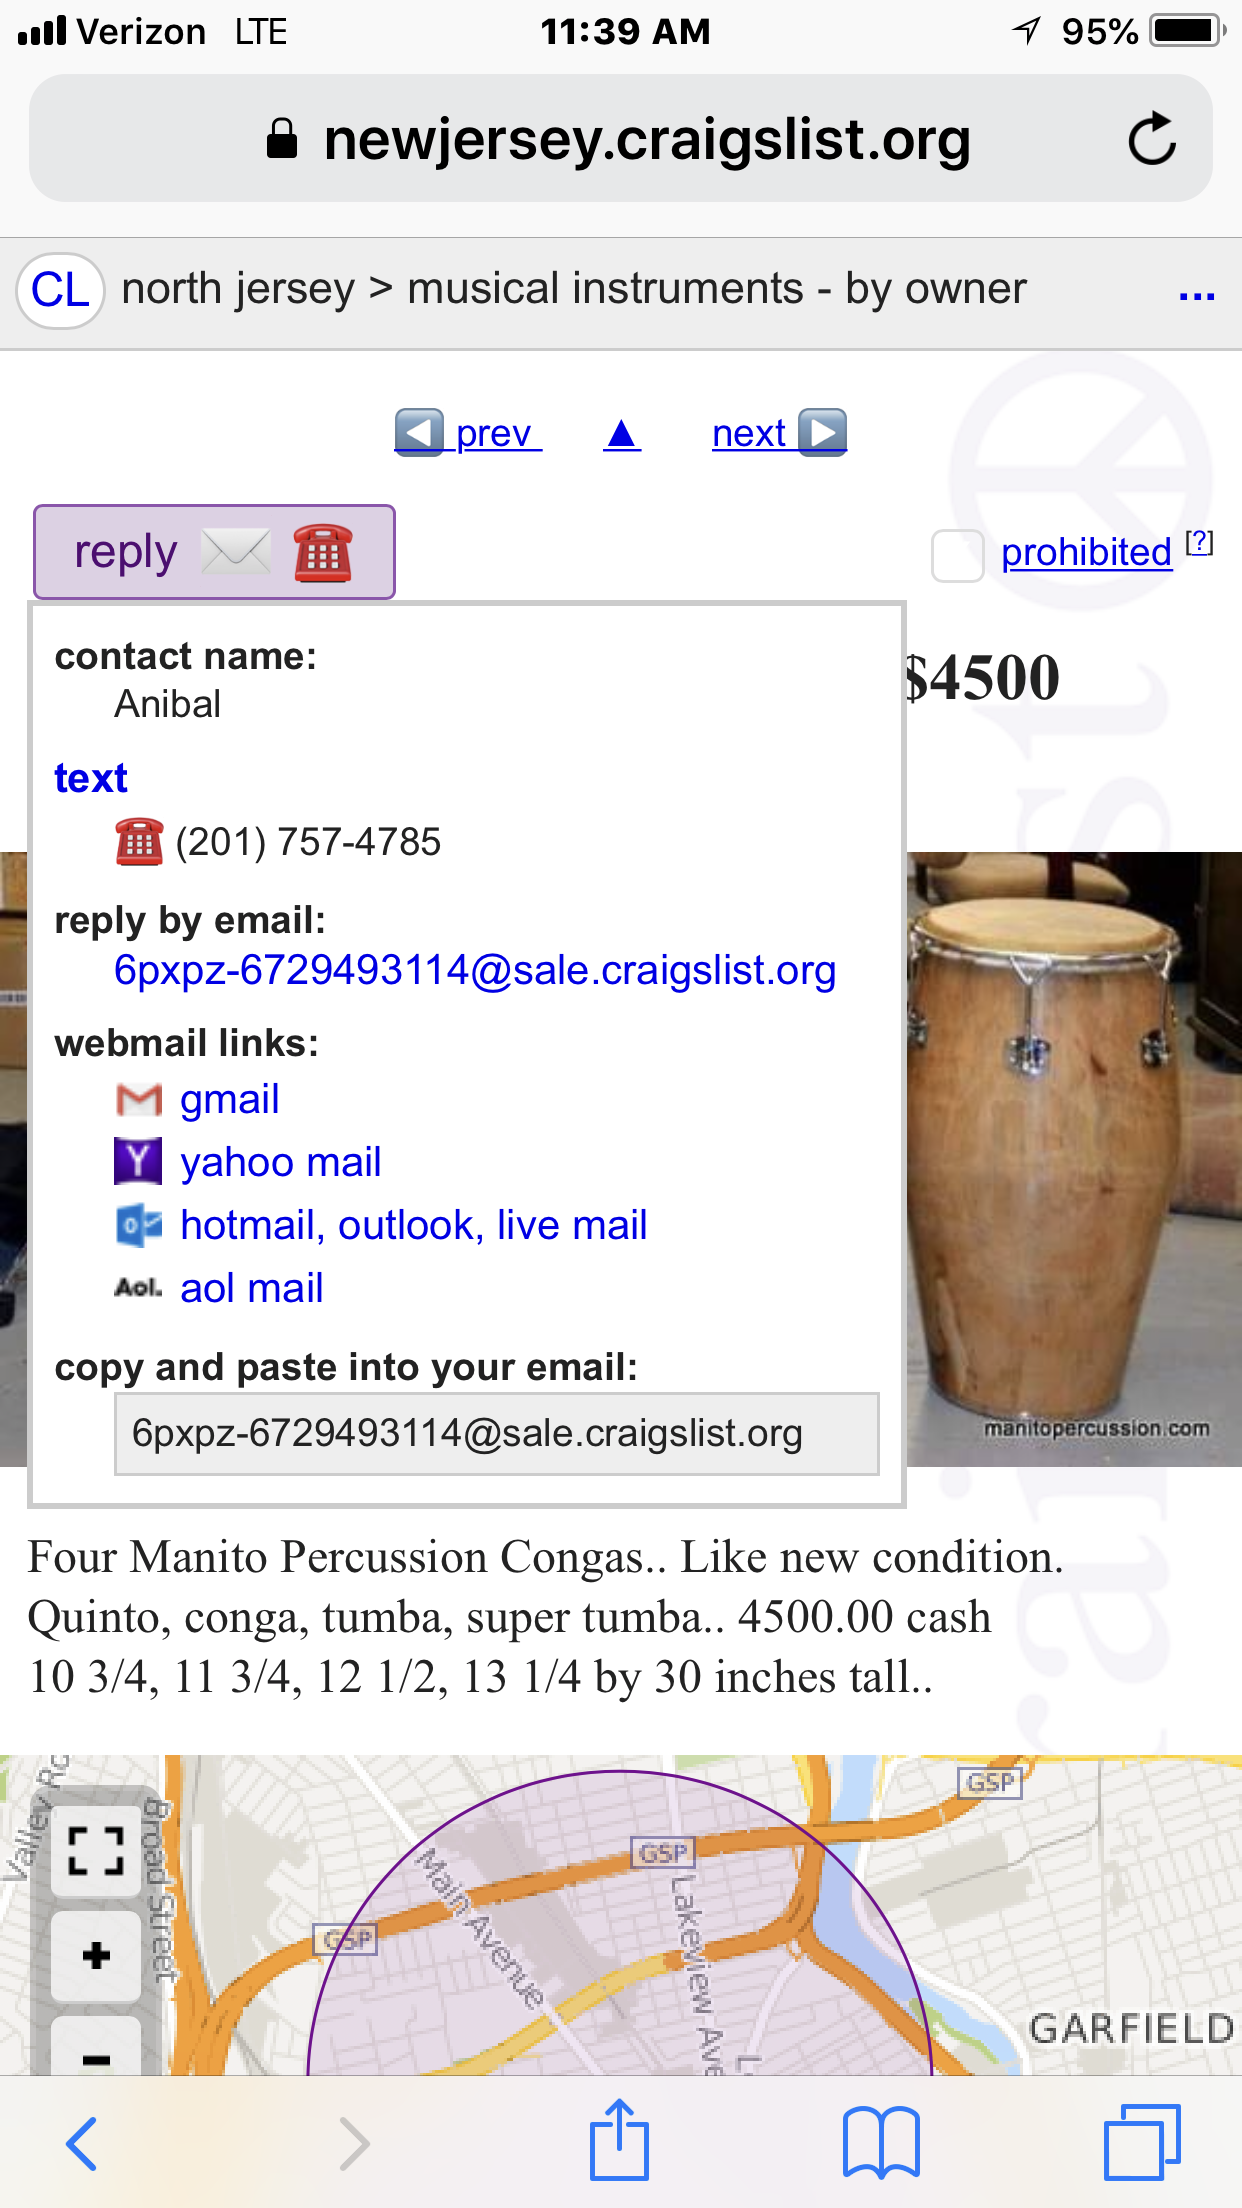Image resolution: width=1242 pixels, height=2208 pixels.
Task: Open the Safari share sheet icon
Action: [619, 2141]
